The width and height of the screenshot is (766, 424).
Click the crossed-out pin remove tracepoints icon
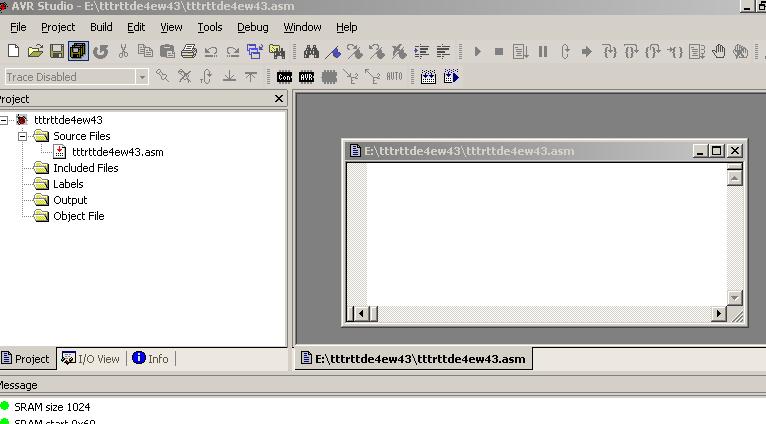184,76
